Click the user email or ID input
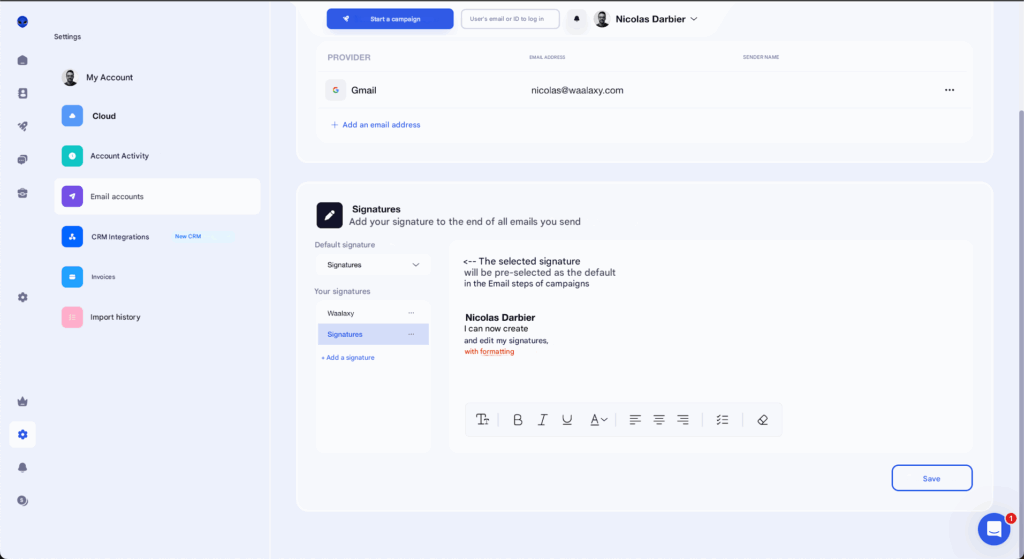This screenshot has width=1024, height=559. coord(510,19)
